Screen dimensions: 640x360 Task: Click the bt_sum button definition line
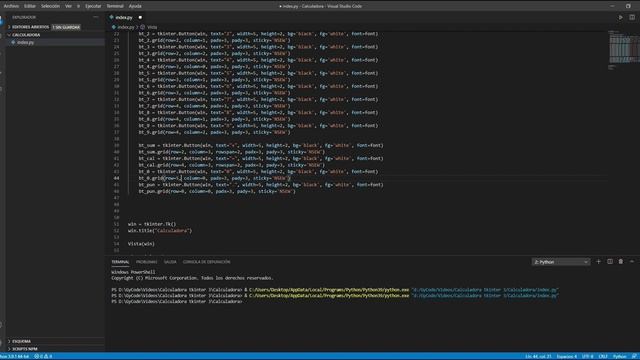(x=261, y=145)
